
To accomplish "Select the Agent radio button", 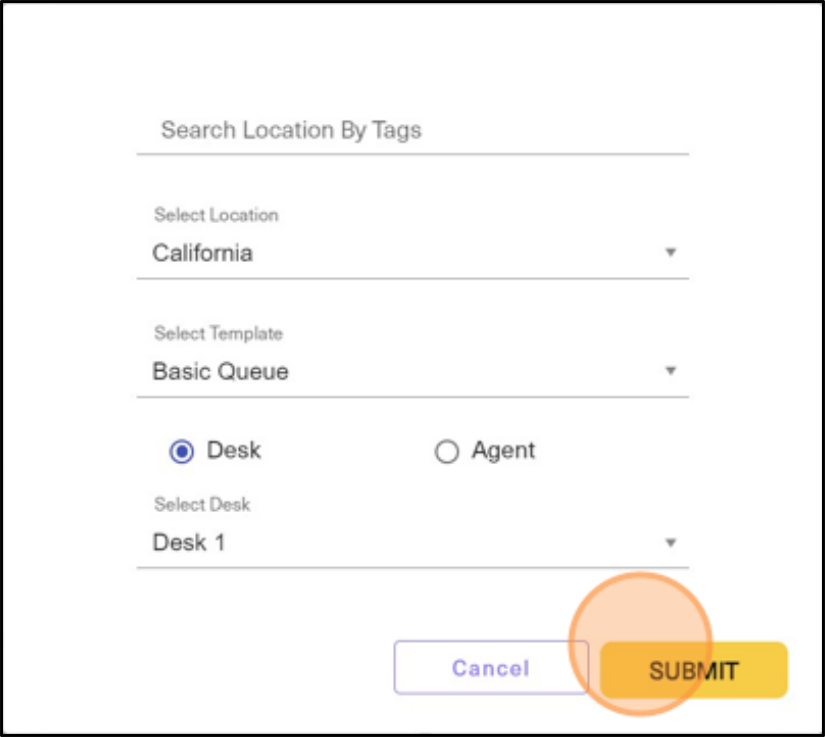I will pos(447,451).
